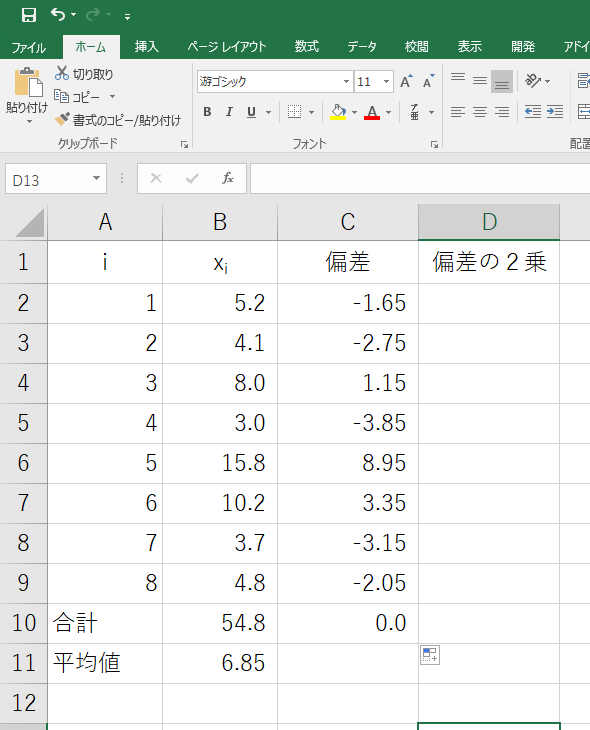
Task: Open the font size 11 dropdown
Action: coord(386,81)
